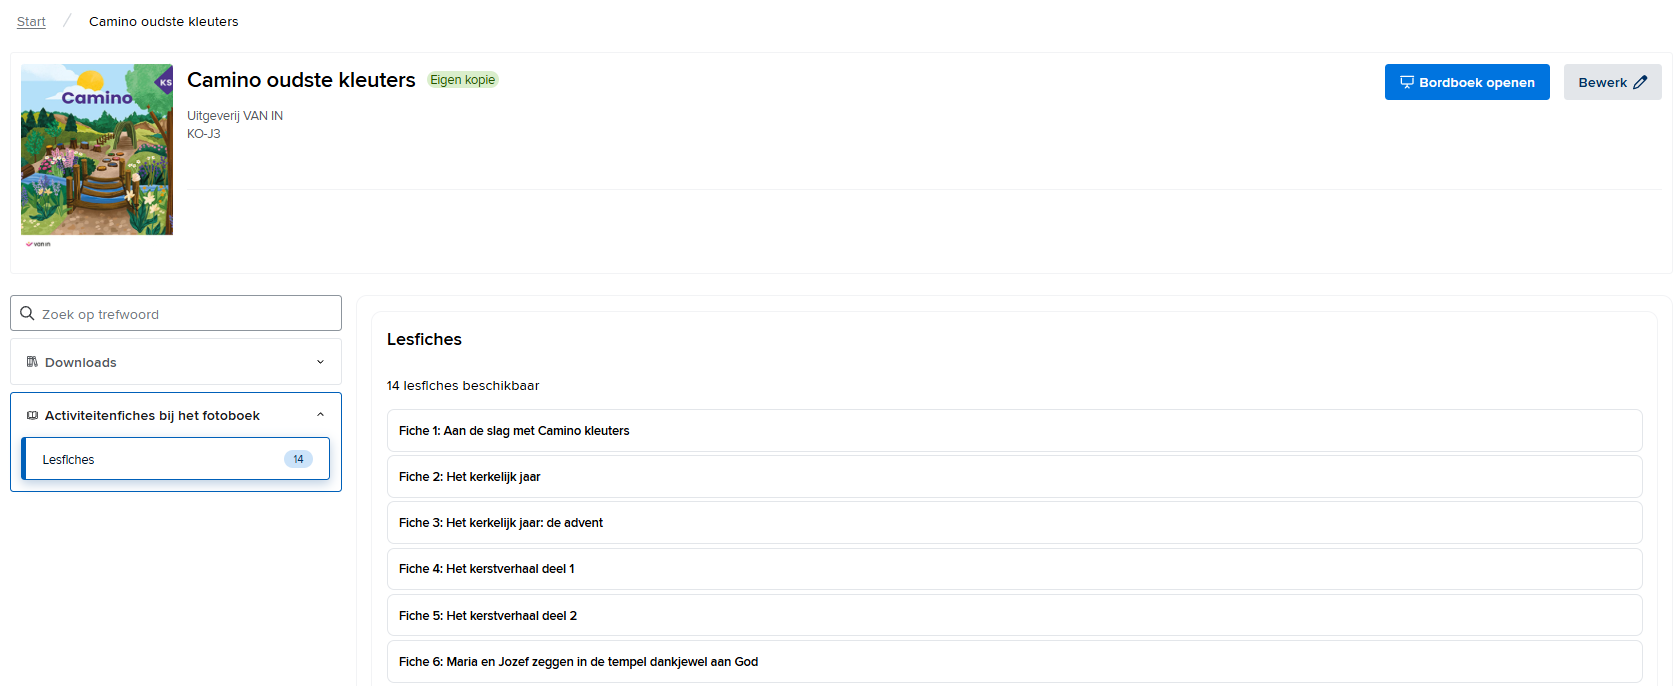Image resolution: width=1675 pixels, height=686 pixels.
Task: Click the Eigen kopie label badge
Action: point(463,80)
